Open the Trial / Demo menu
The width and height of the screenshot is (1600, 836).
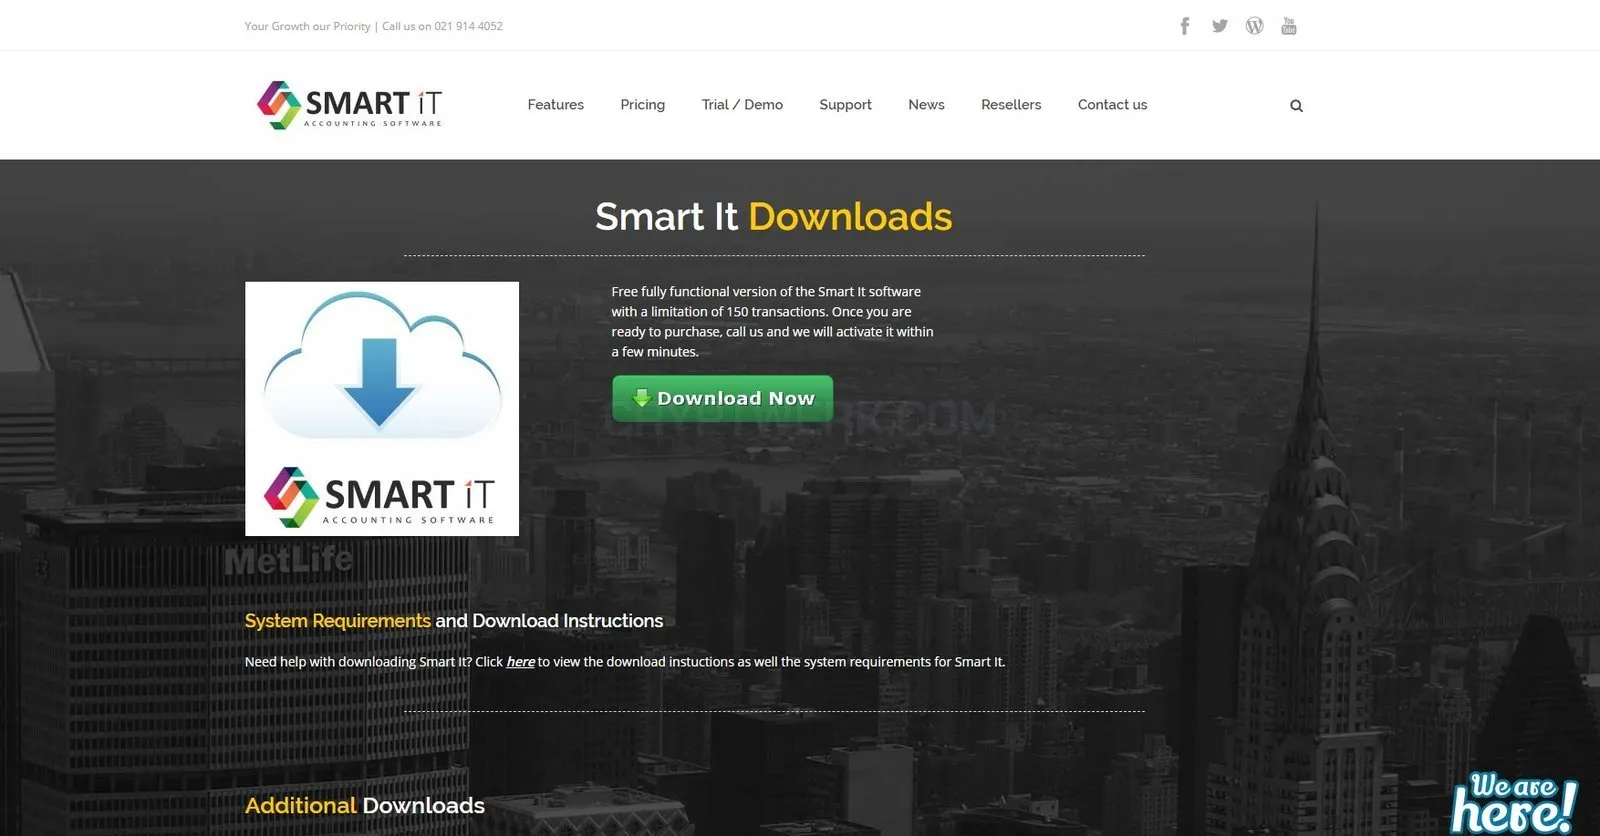[742, 105]
